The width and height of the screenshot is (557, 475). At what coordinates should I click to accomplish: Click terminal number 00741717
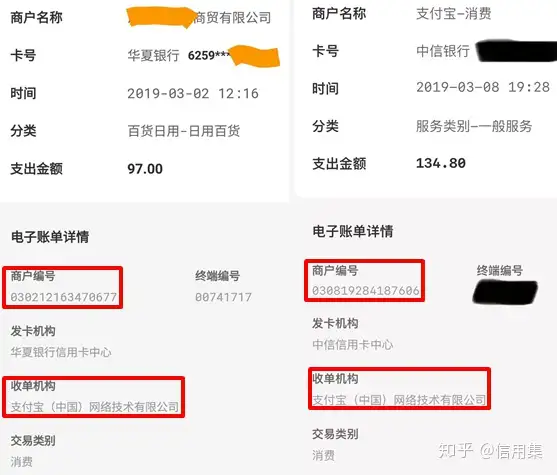coord(223,297)
